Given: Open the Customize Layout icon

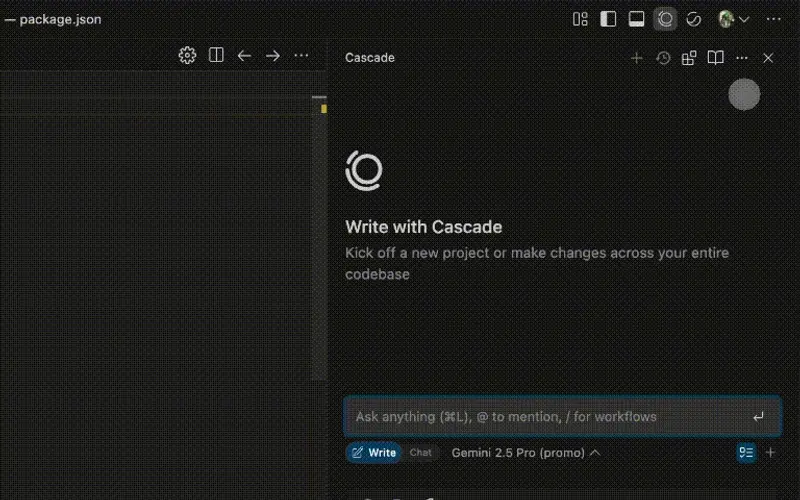Looking at the screenshot, I should (580, 19).
